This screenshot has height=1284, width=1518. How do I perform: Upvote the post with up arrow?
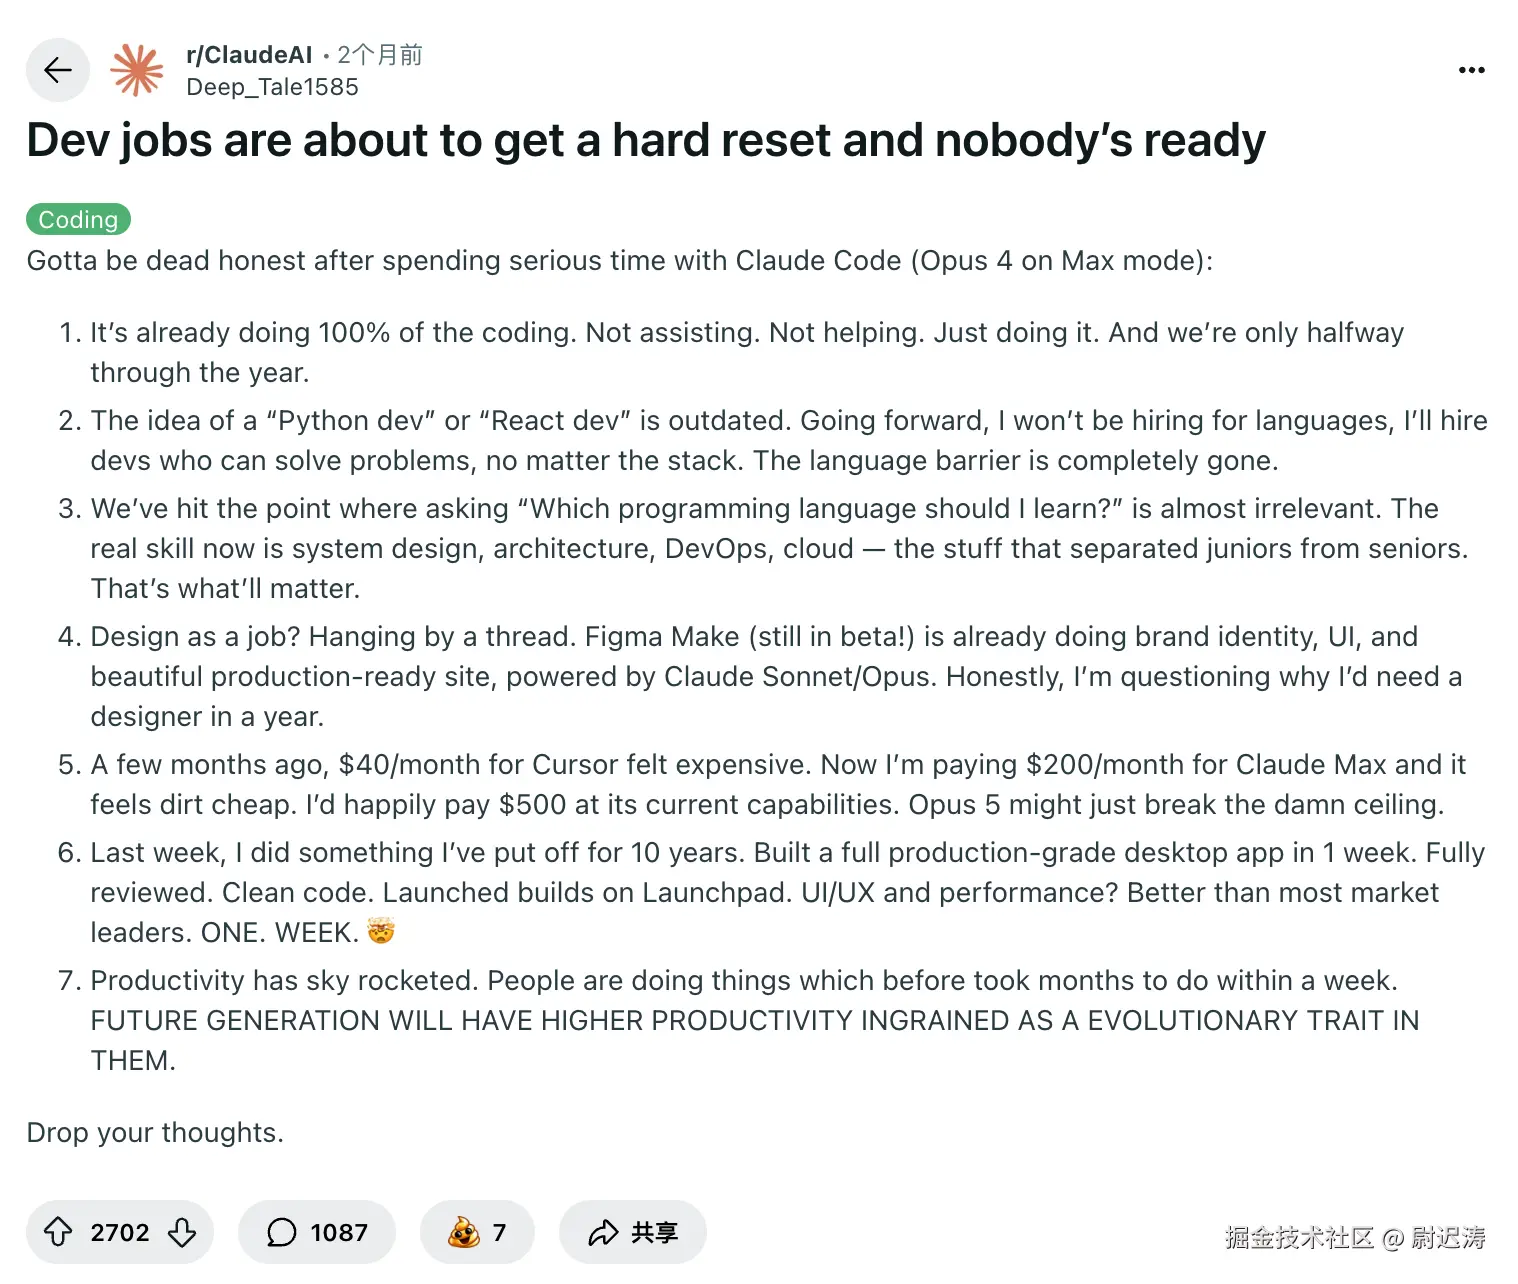58,1232
